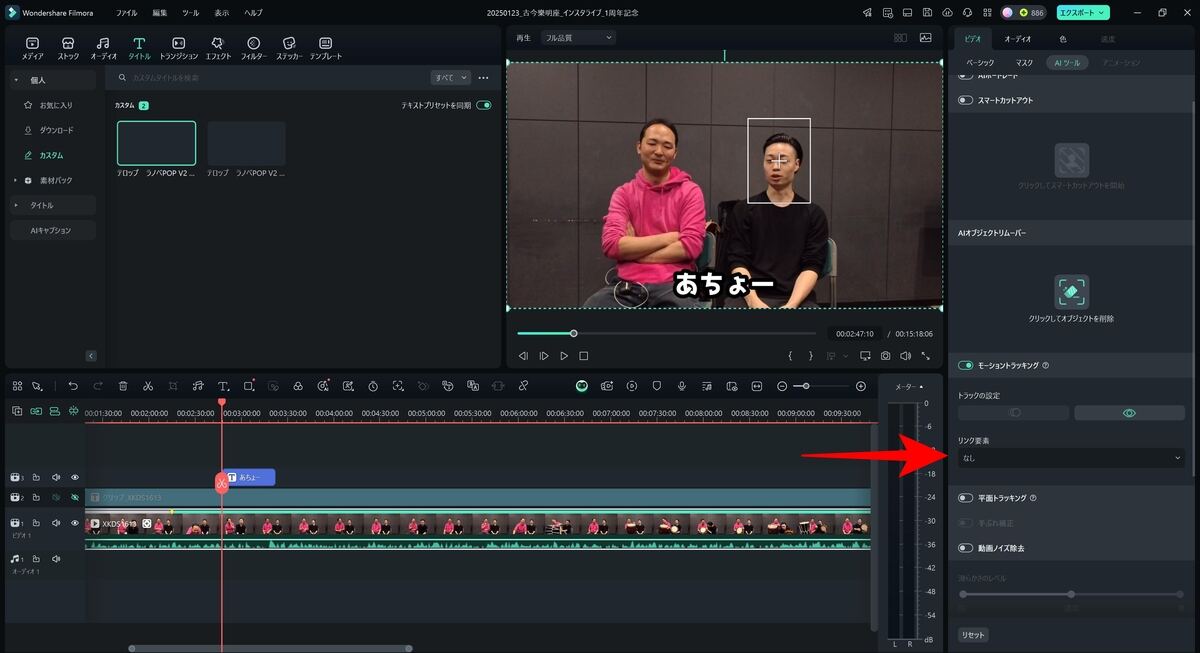Open the すべて filter dropdown

point(451,77)
